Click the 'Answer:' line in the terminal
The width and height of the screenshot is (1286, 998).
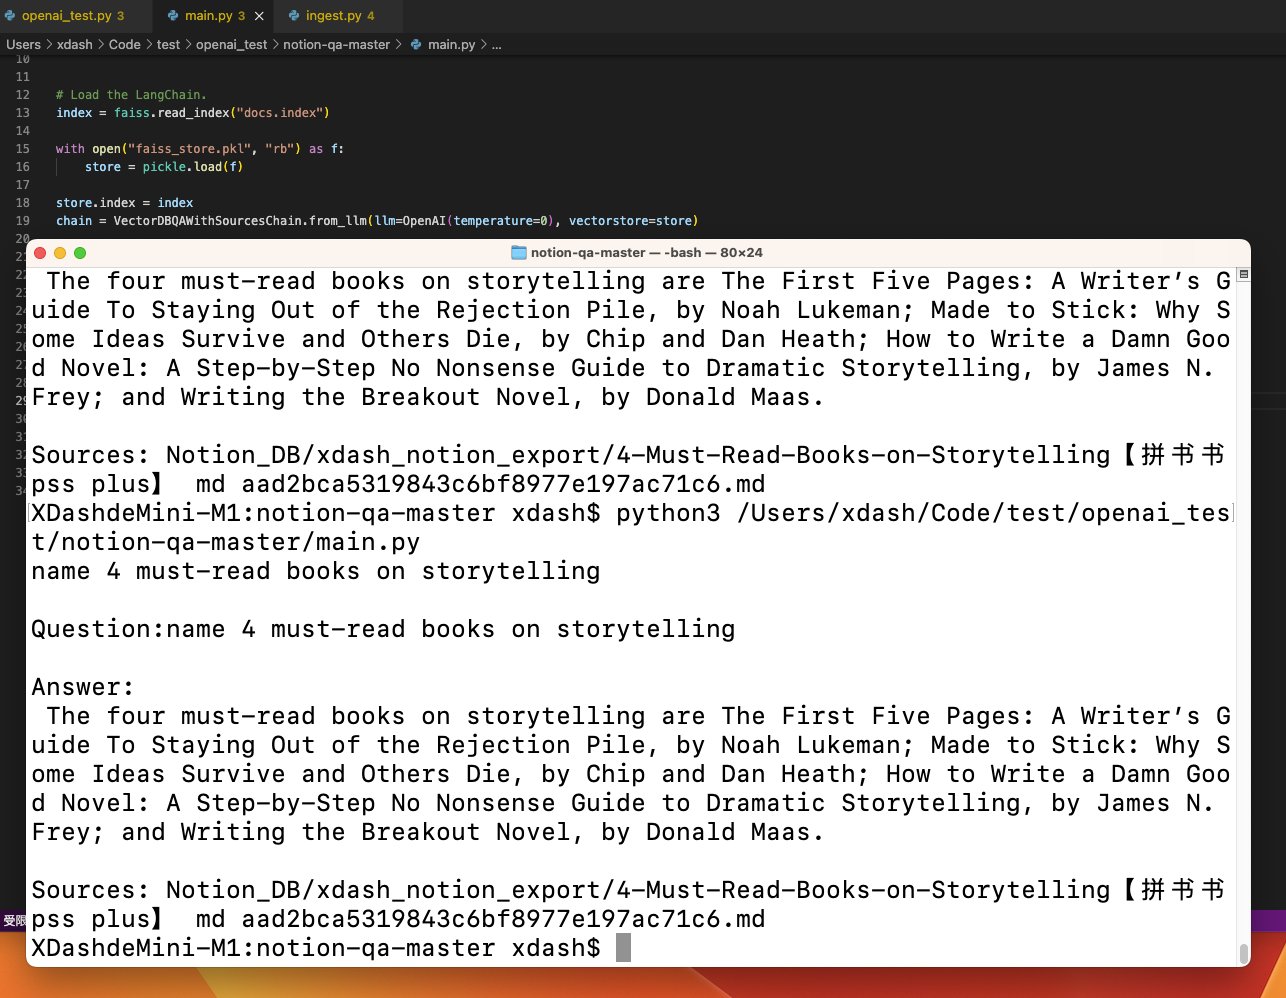pyautogui.click(x=82, y=687)
